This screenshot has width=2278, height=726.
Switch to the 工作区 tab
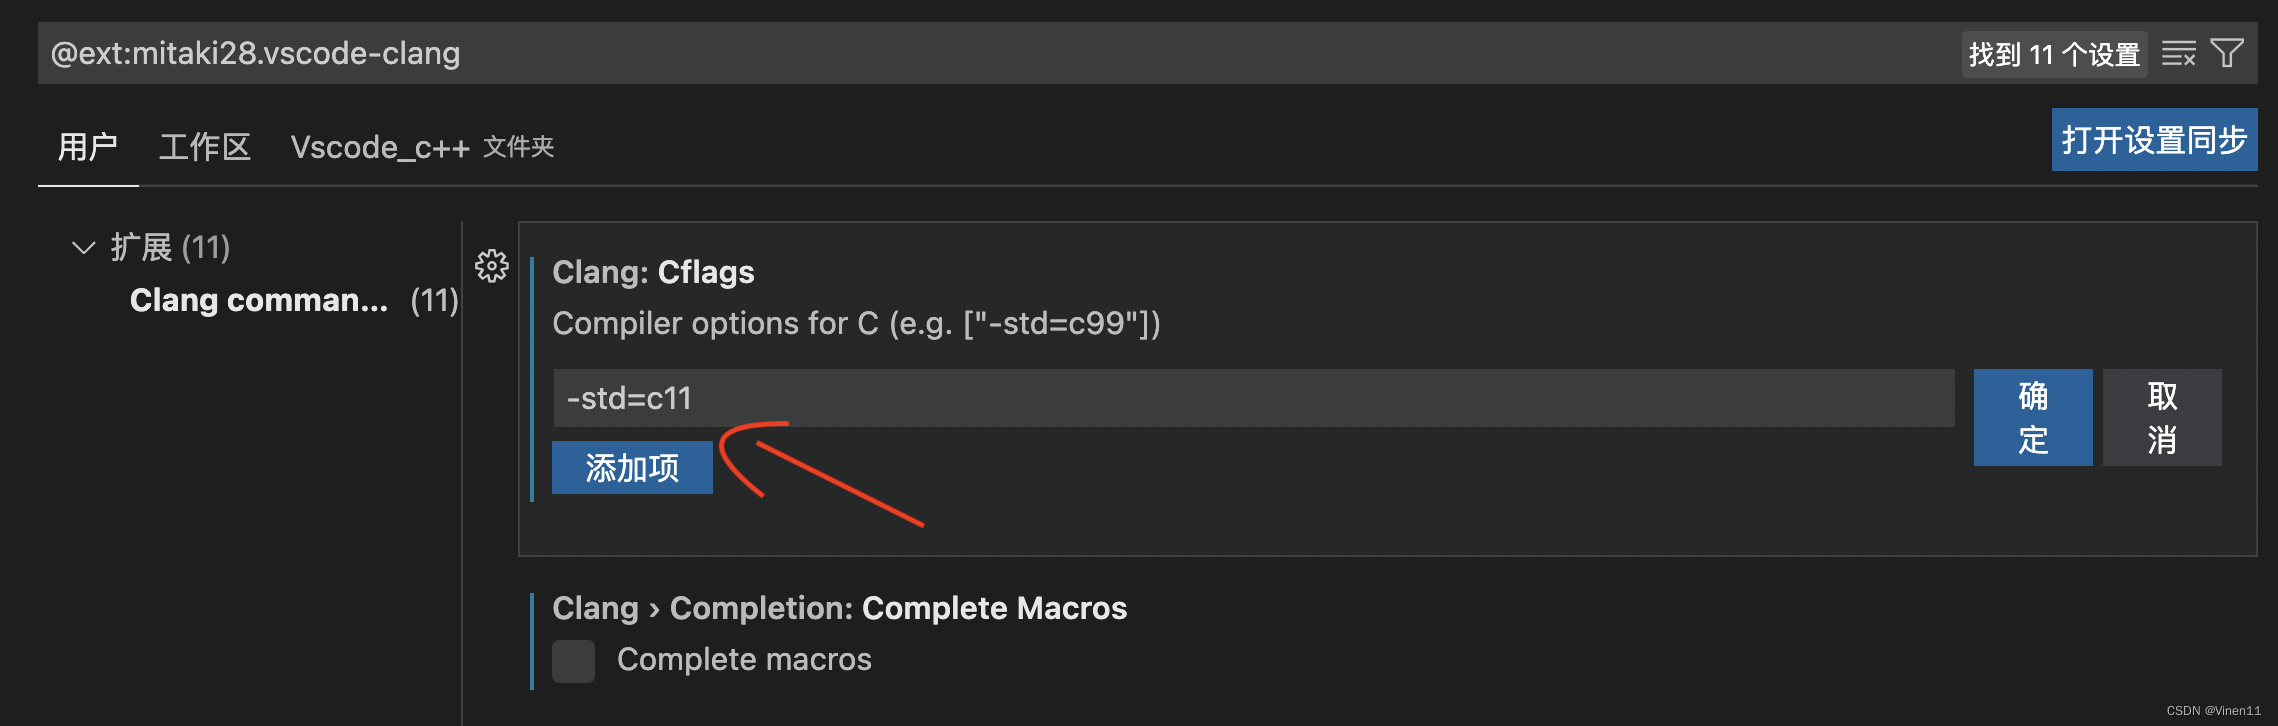(204, 146)
